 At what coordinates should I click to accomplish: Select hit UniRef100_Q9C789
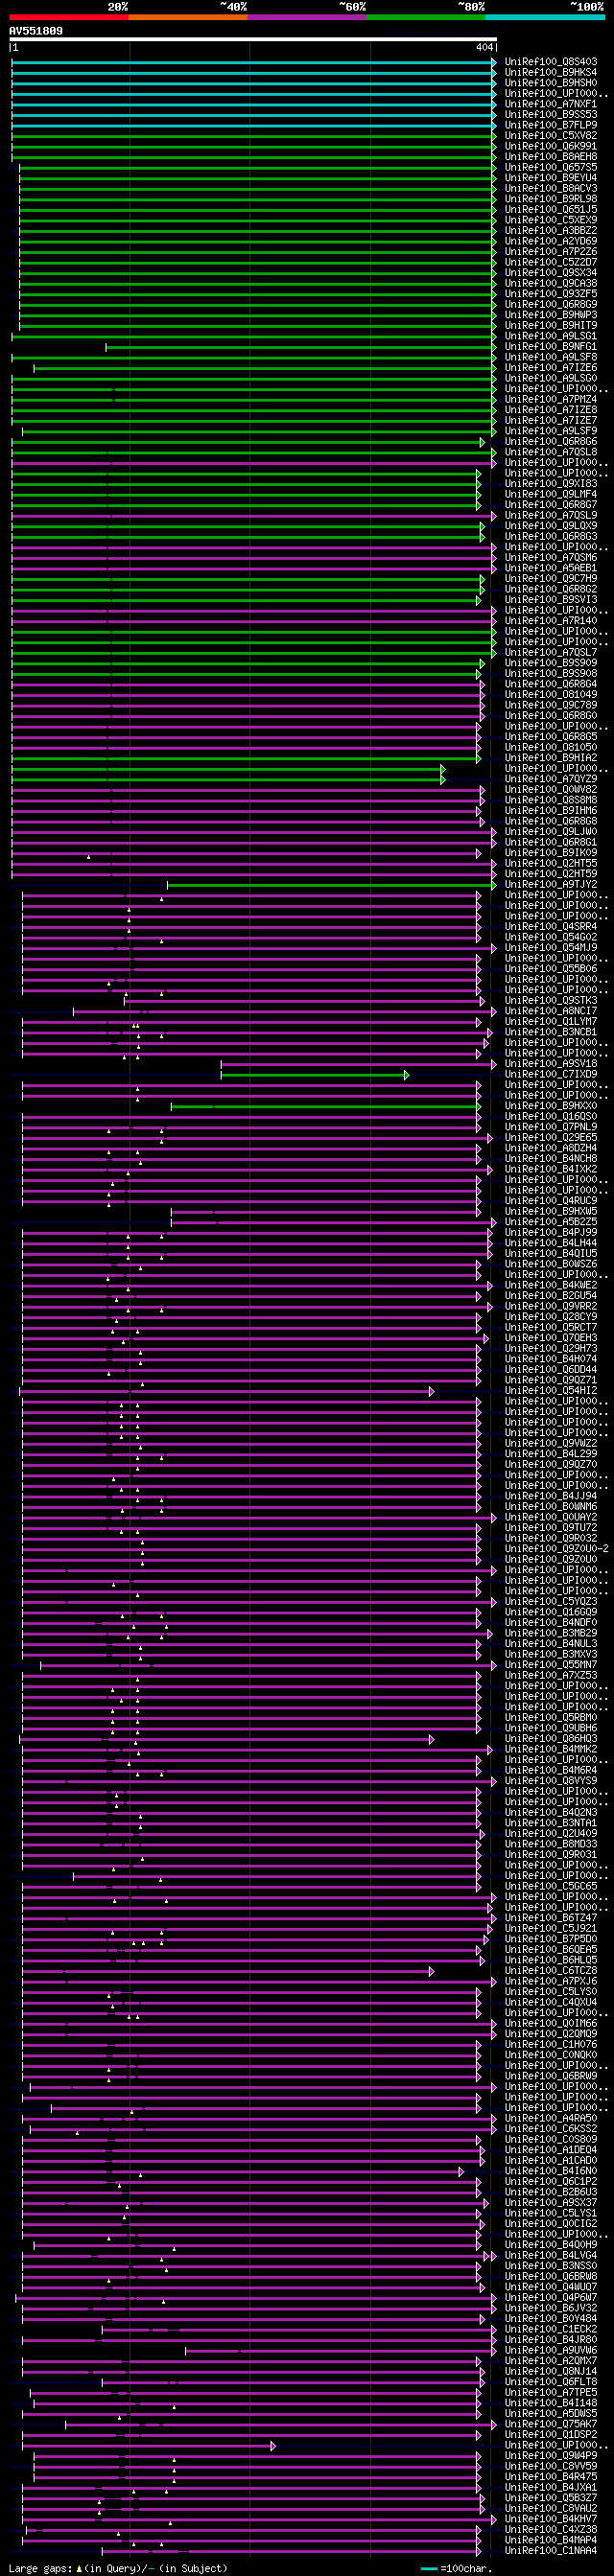coord(551,705)
